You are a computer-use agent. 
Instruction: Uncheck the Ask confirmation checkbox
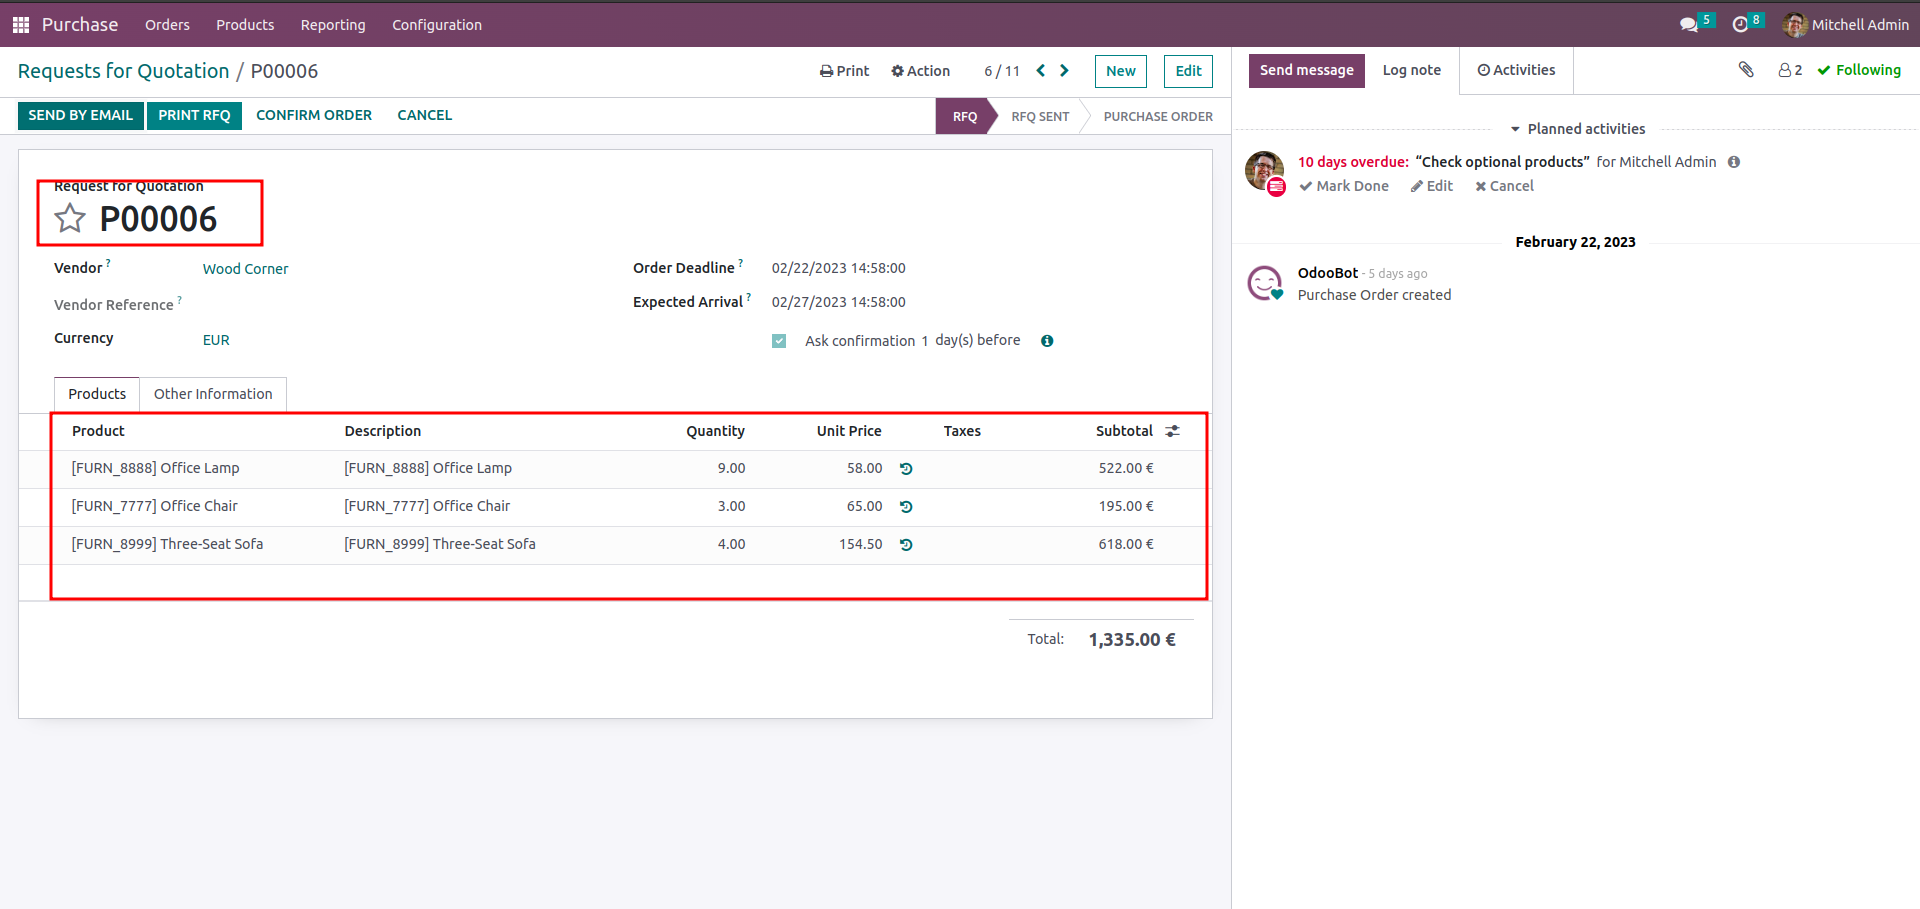tap(779, 341)
